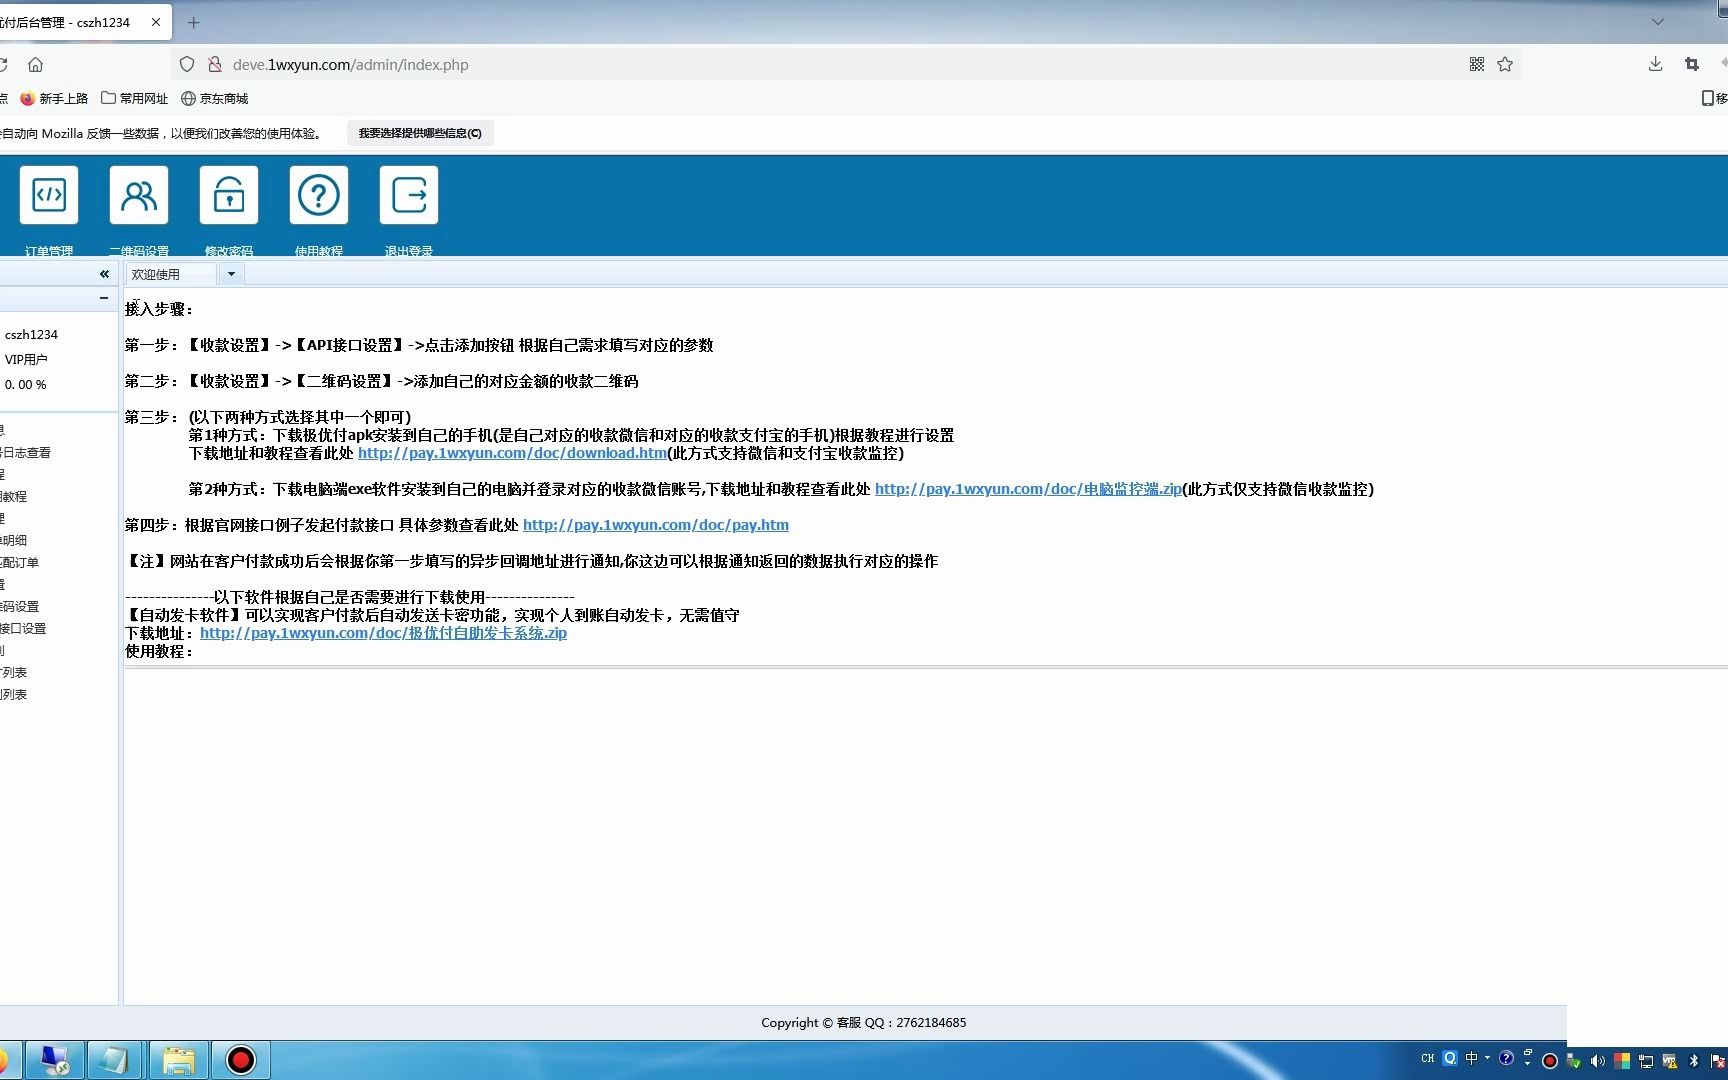Open the 电脑监控端.zip download link

point(1028,489)
